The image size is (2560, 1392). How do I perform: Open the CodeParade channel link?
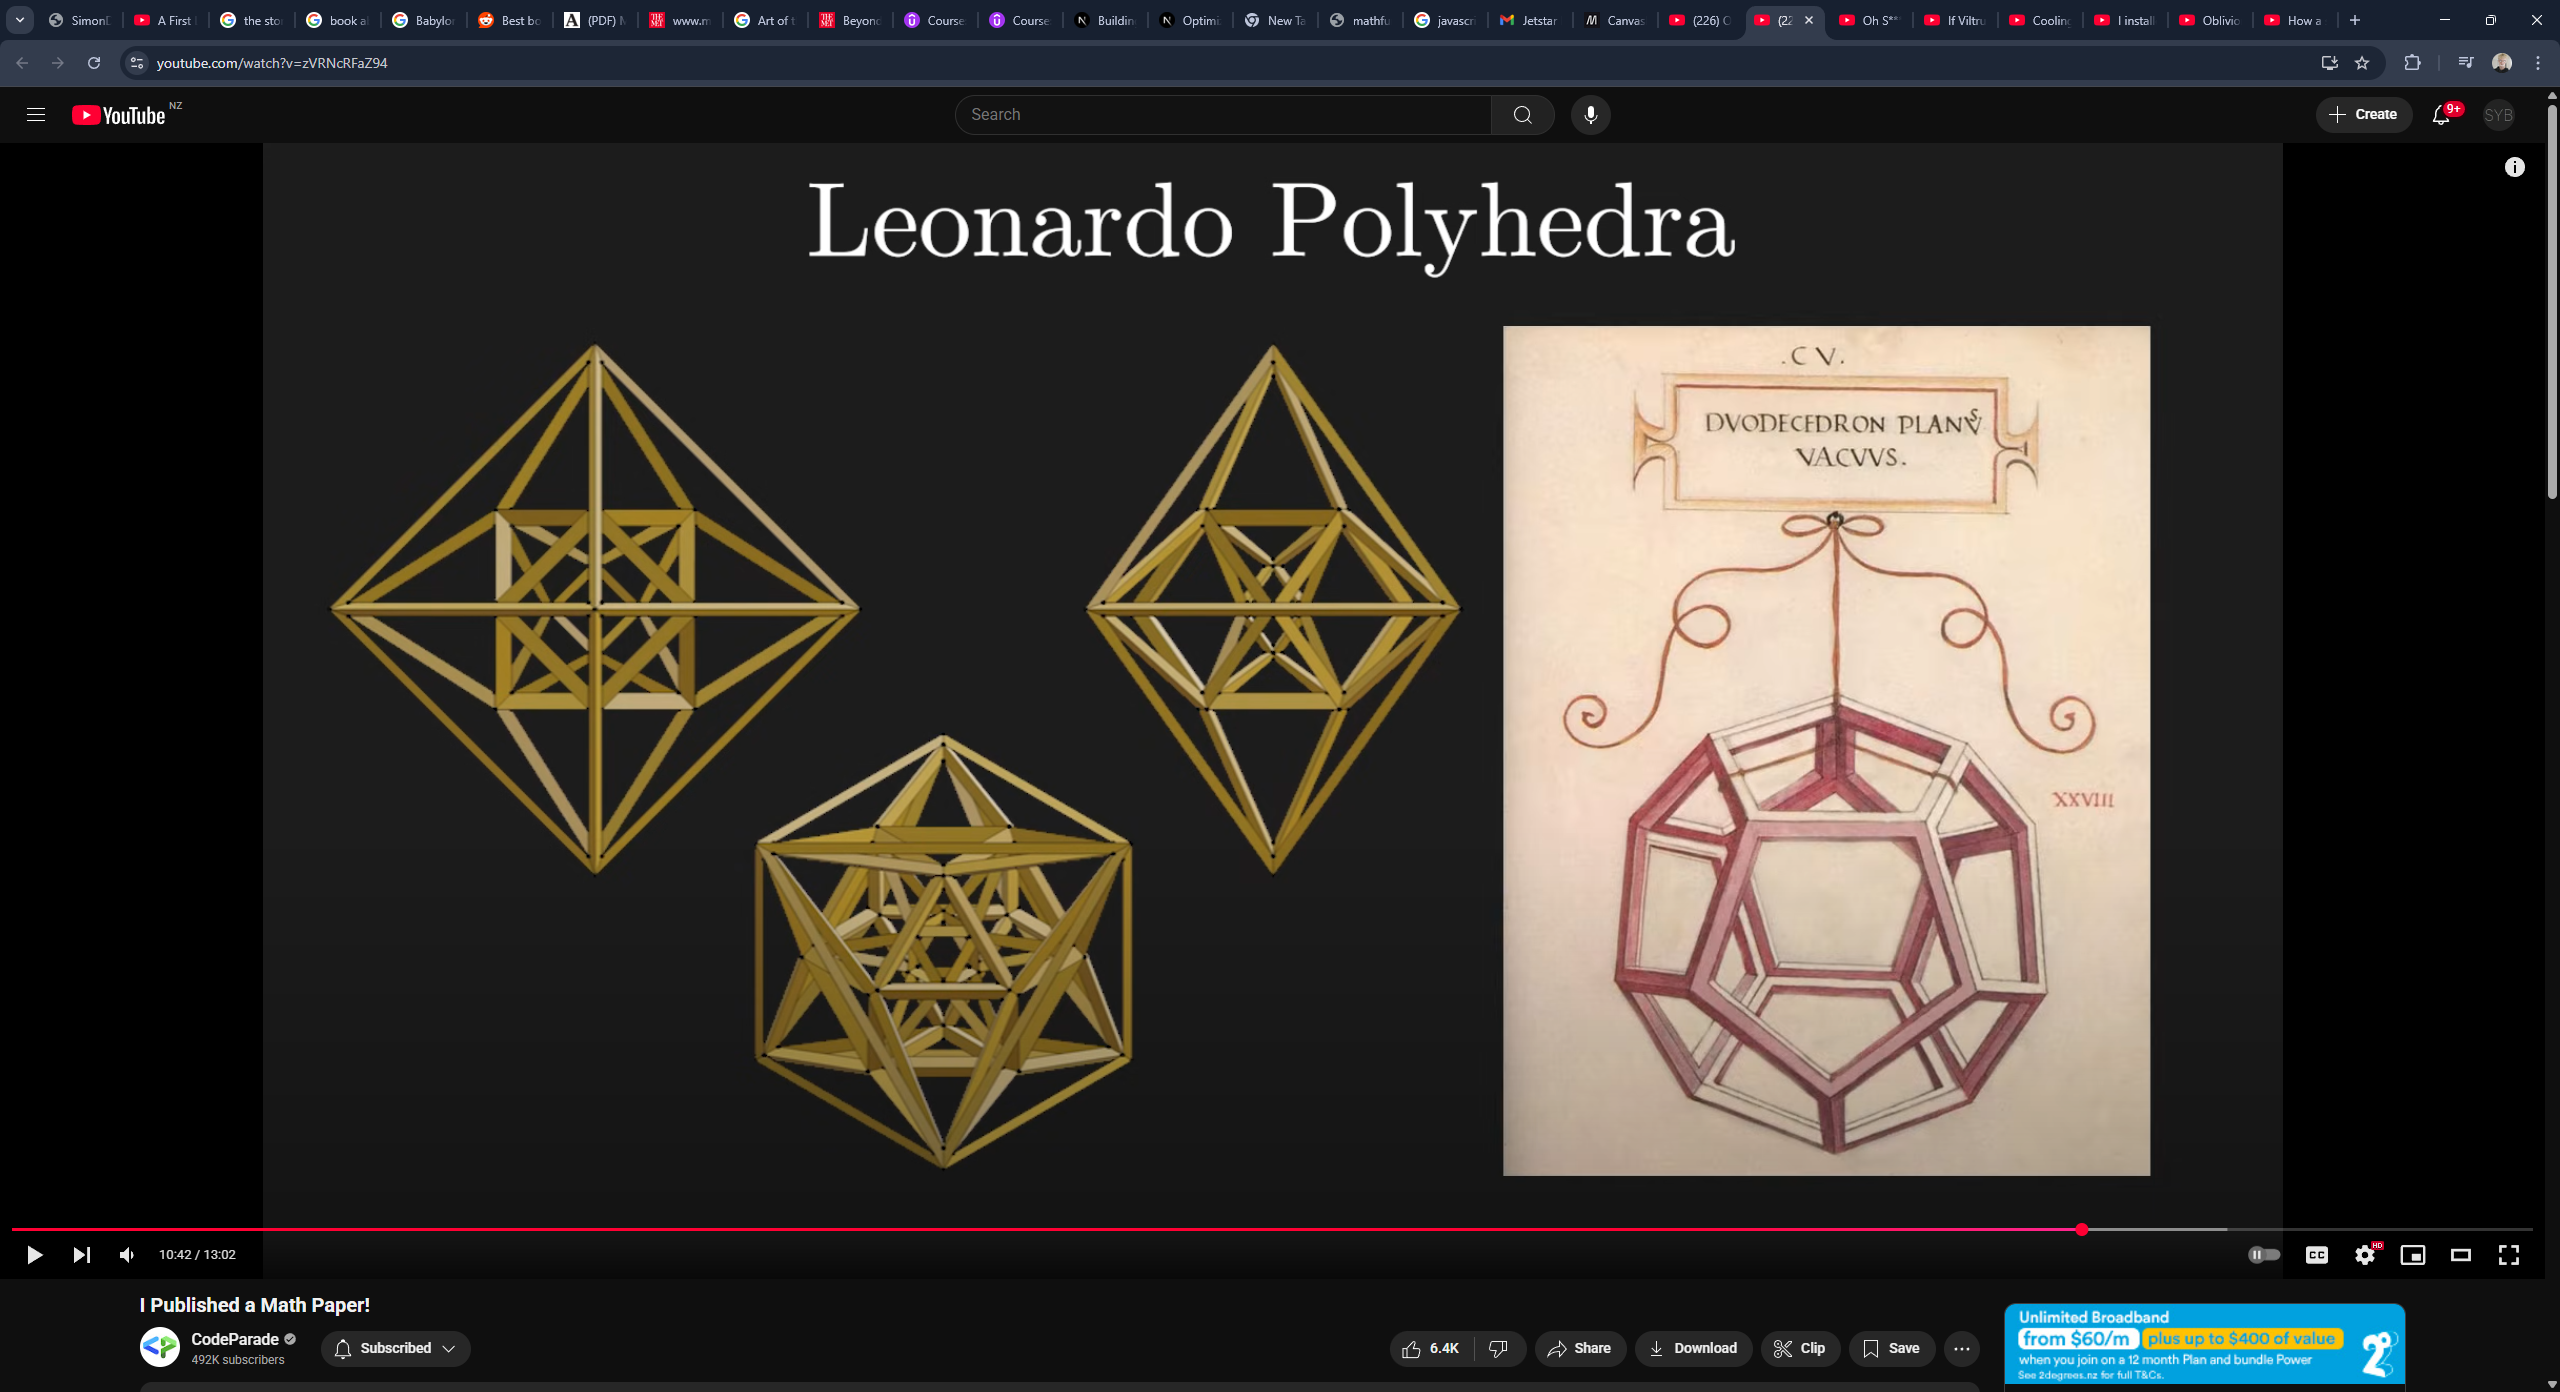tap(235, 1339)
